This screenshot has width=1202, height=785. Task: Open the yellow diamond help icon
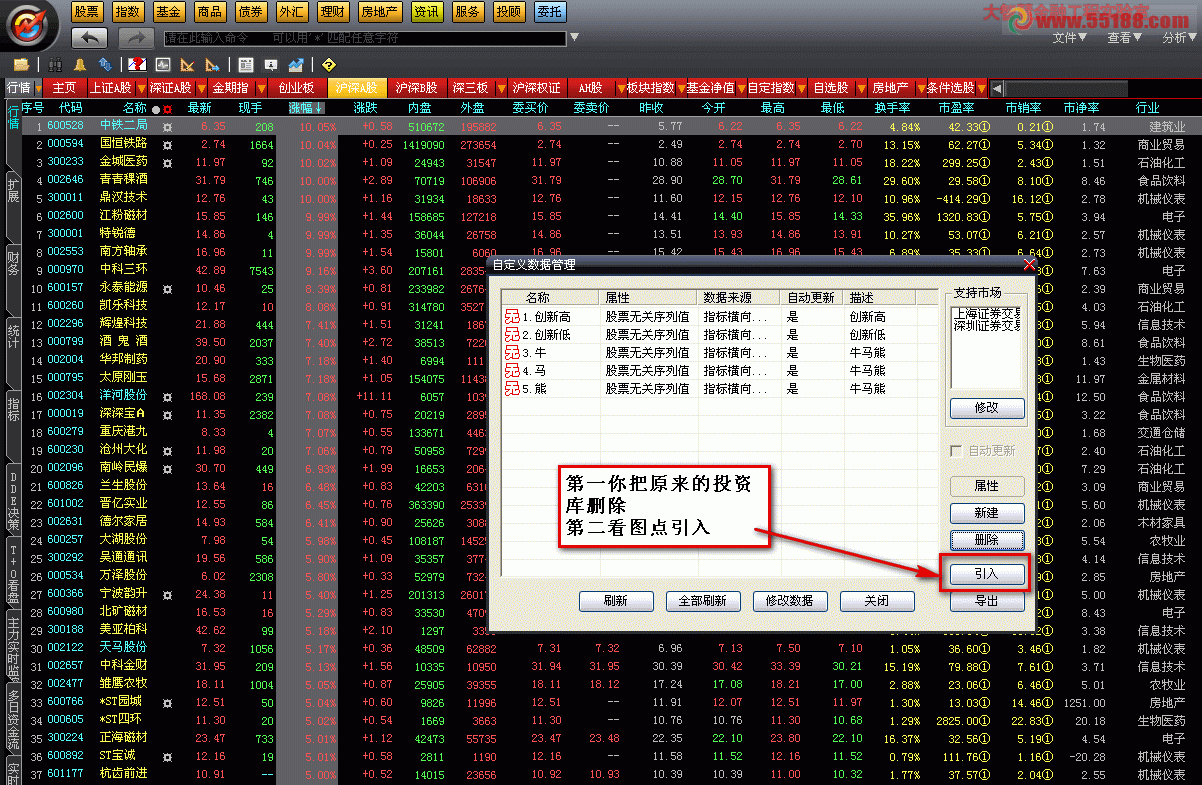[329, 65]
